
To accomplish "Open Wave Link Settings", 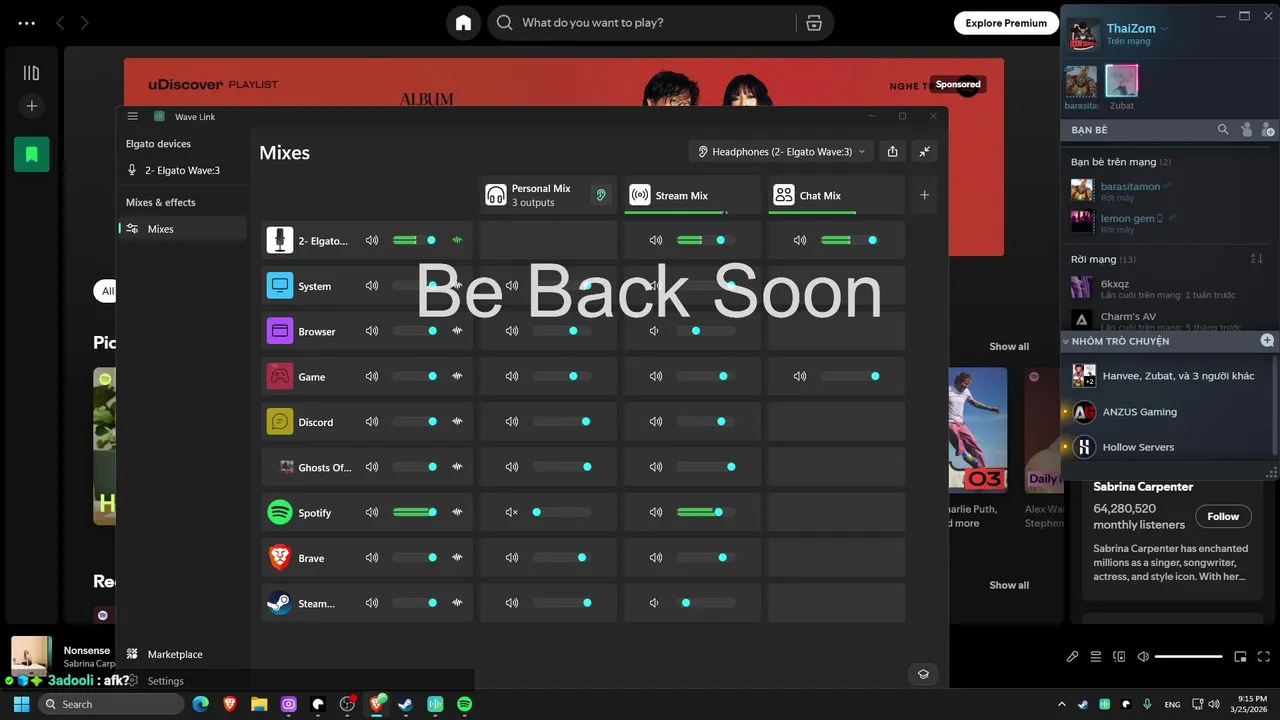I will (166, 681).
